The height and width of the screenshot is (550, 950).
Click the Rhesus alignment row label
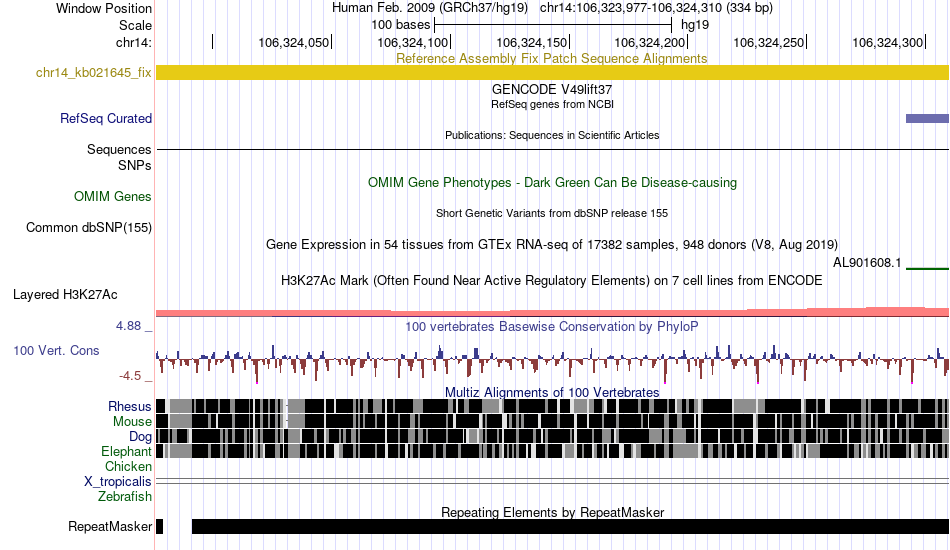click(x=130, y=406)
